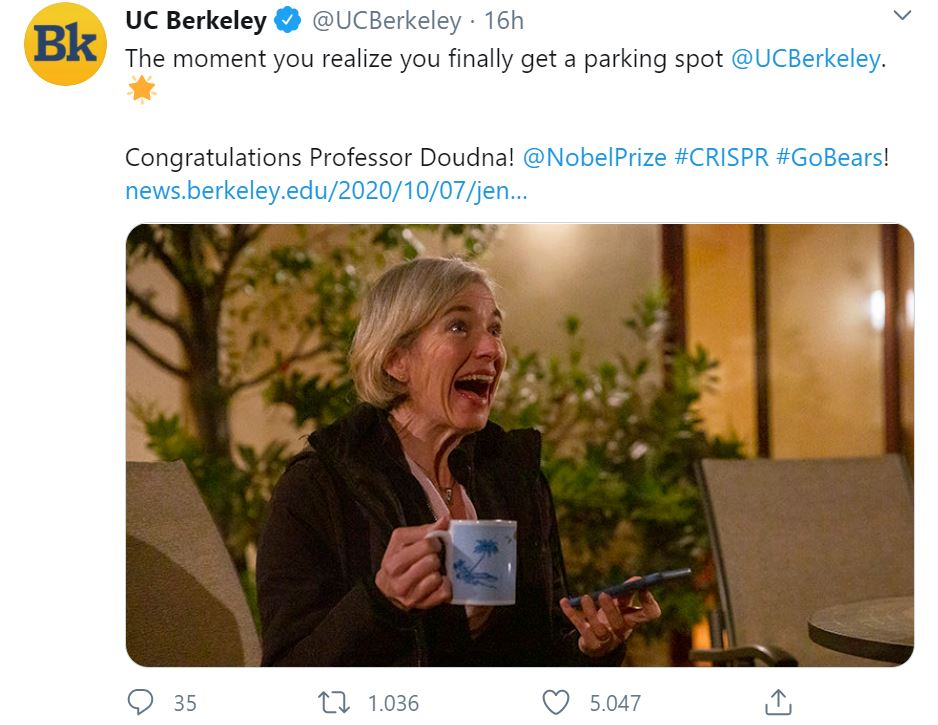Click the blue verified badge

pyautogui.click(x=288, y=20)
